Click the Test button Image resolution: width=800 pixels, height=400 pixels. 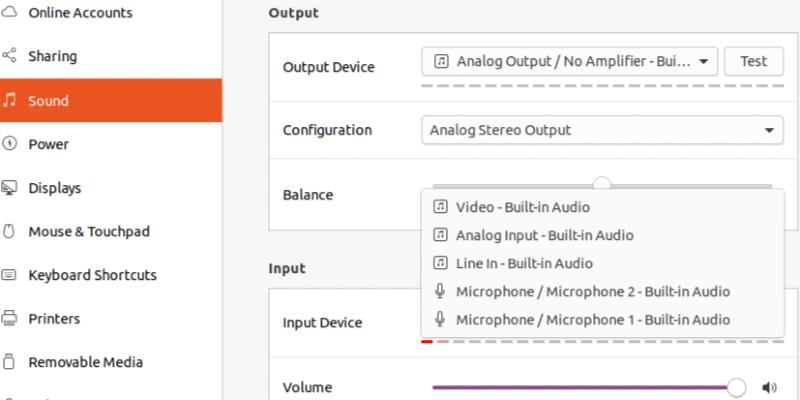(754, 61)
